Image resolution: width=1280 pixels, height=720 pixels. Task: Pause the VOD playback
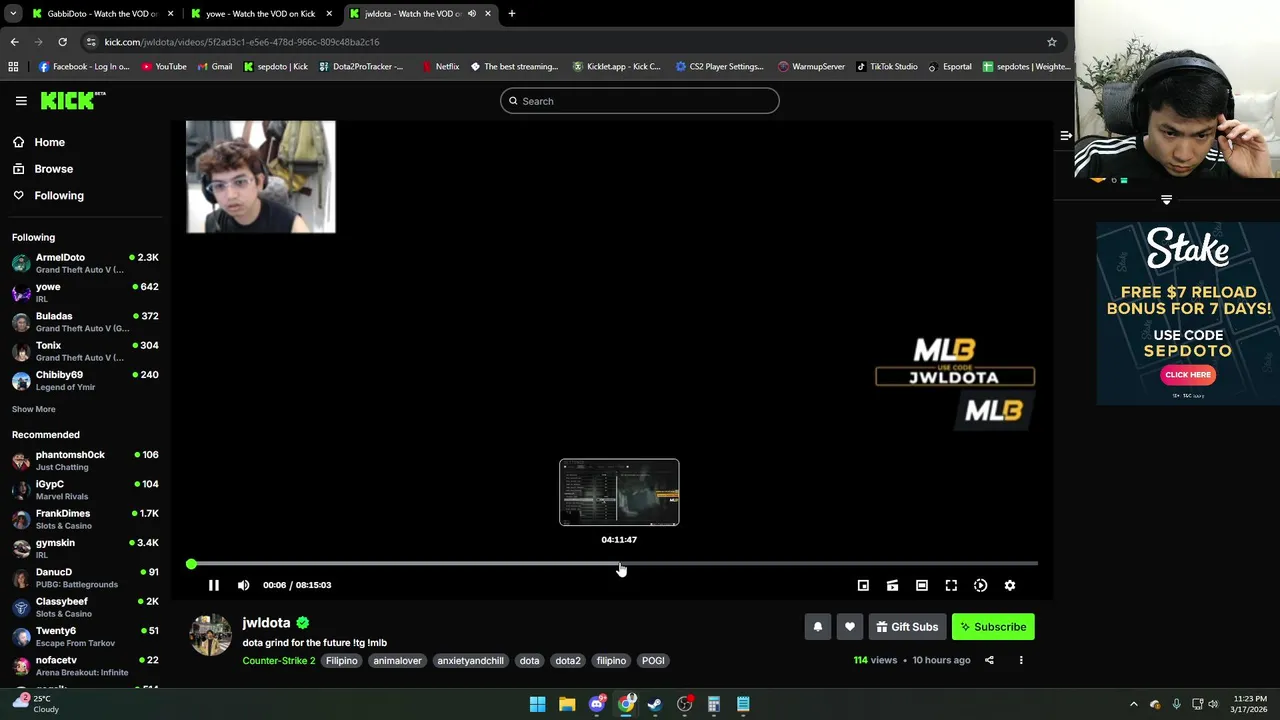(214, 585)
